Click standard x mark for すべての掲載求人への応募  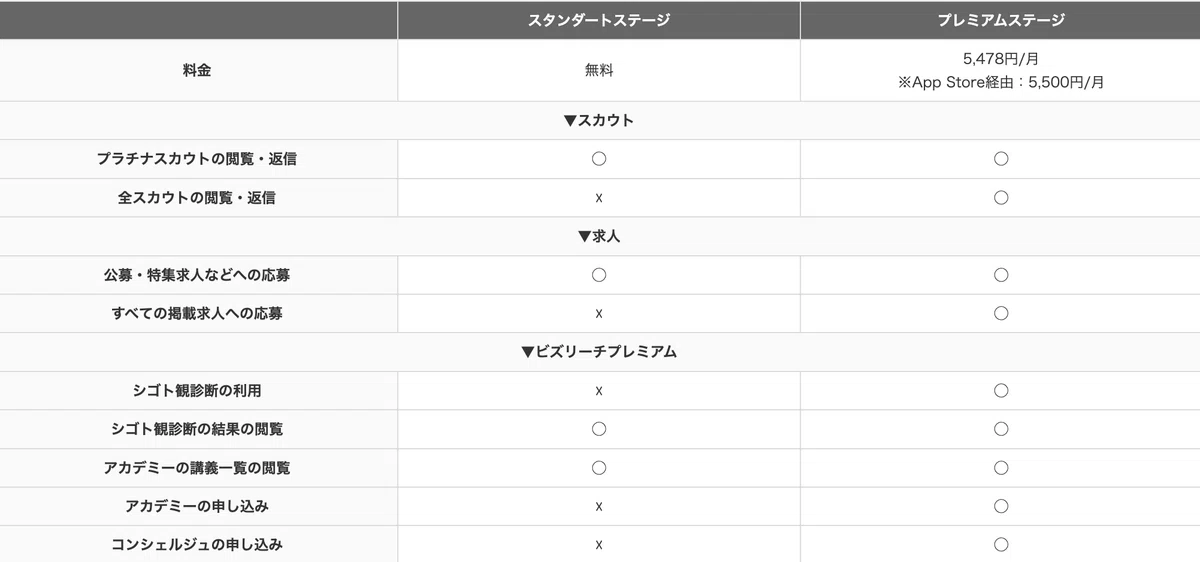point(598,314)
